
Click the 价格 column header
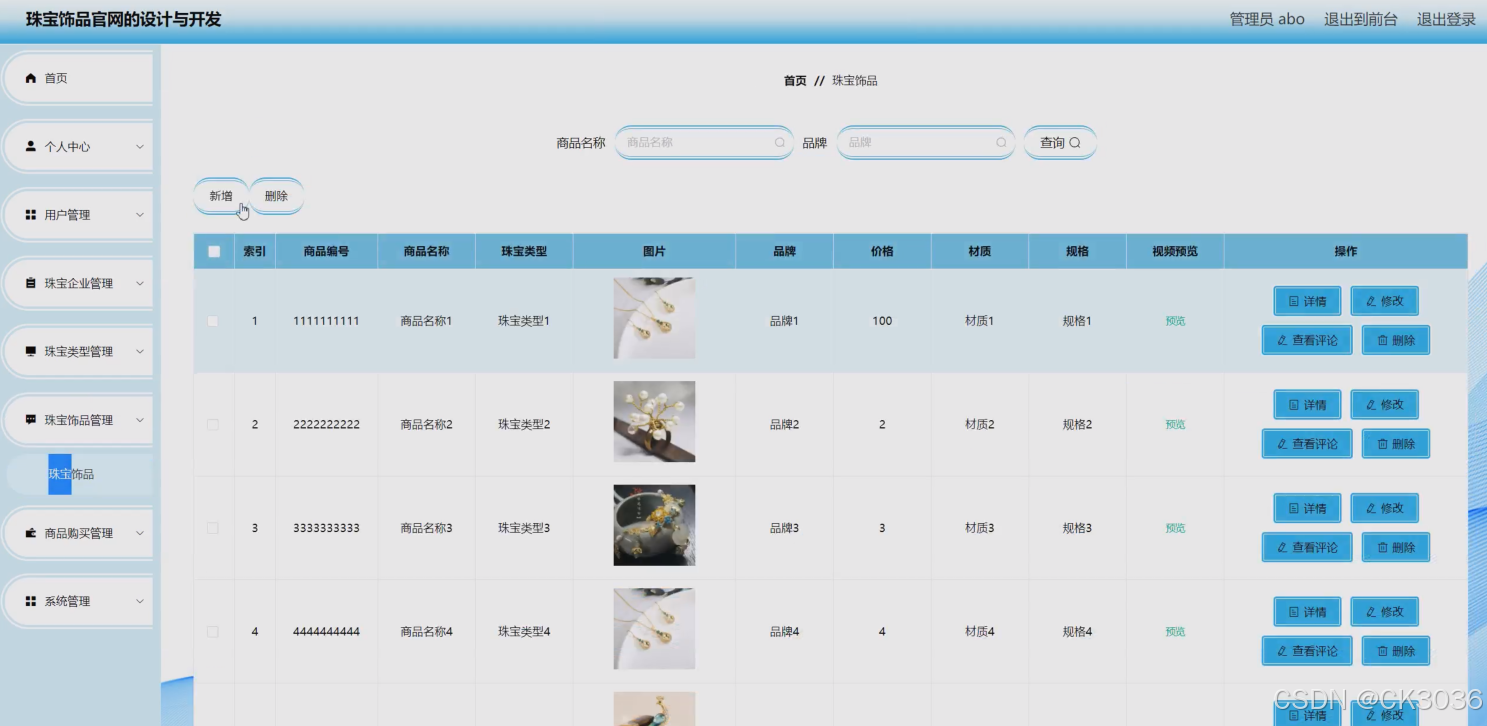point(882,252)
